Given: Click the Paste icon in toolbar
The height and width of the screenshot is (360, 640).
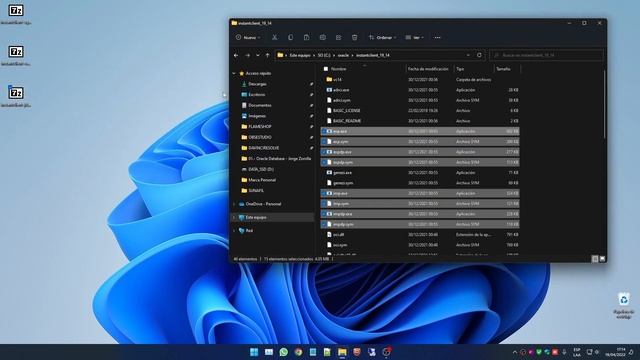Looking at the screenshot, I should point(307,37).
